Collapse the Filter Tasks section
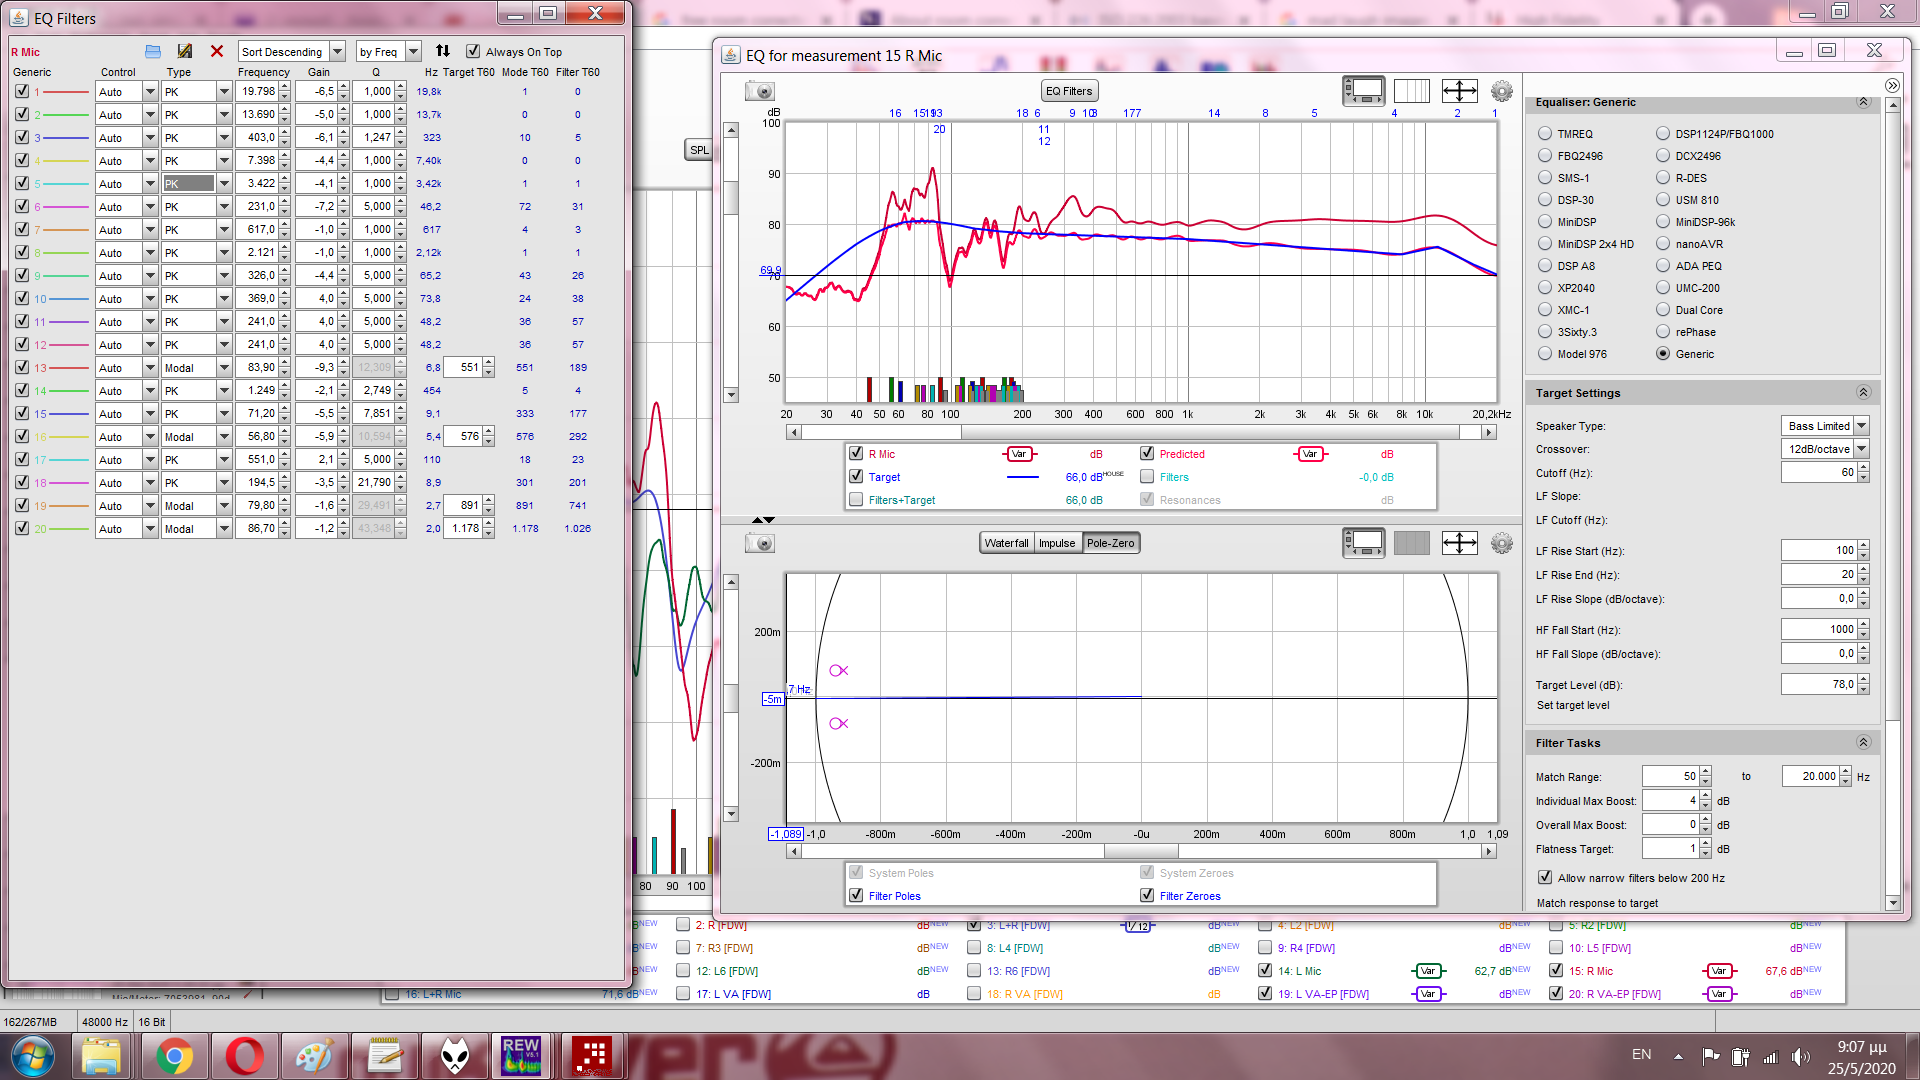 pos(1863,742)
